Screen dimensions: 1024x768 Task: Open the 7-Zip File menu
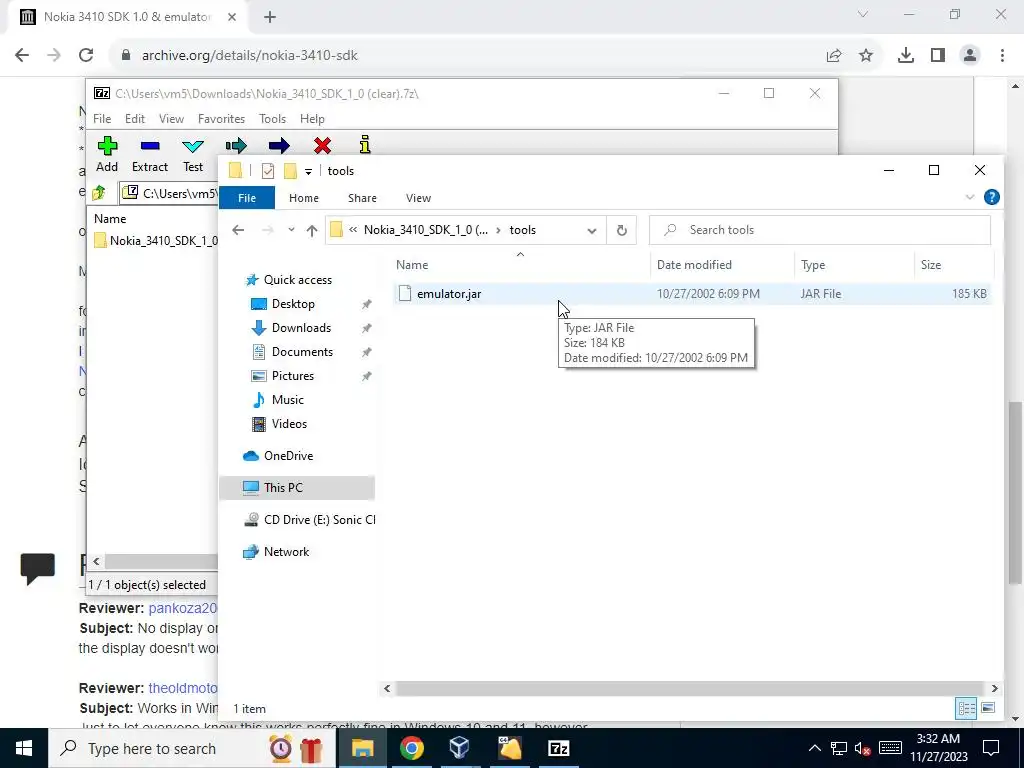tap(102, 119)
